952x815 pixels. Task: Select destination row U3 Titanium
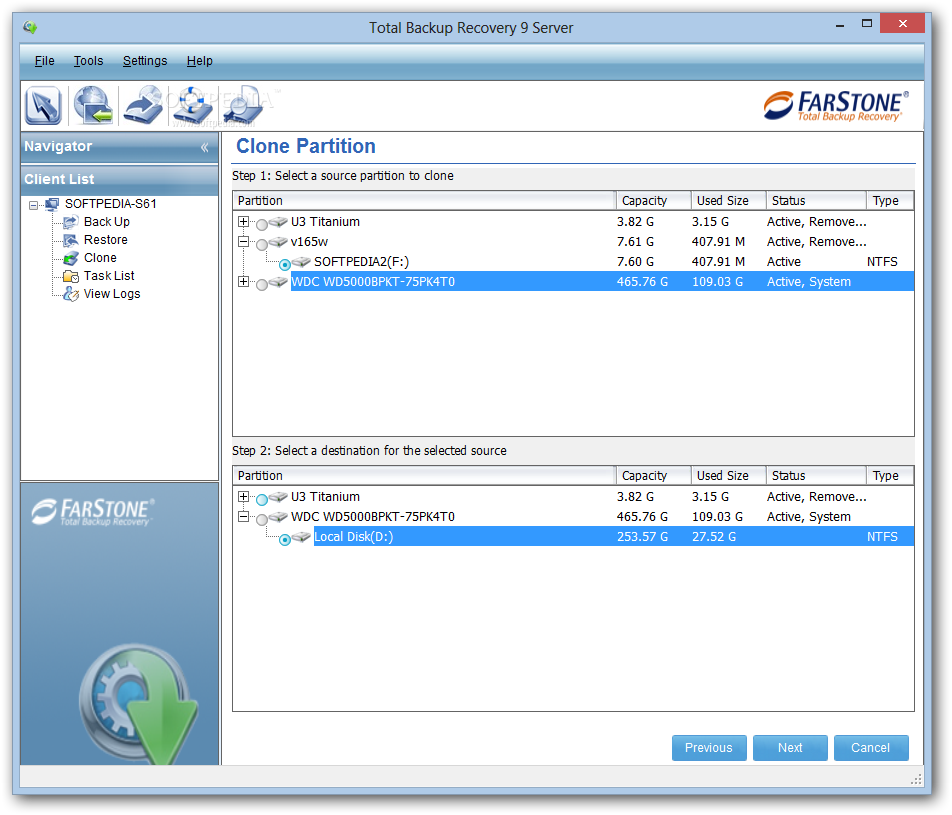coord(573,497)
